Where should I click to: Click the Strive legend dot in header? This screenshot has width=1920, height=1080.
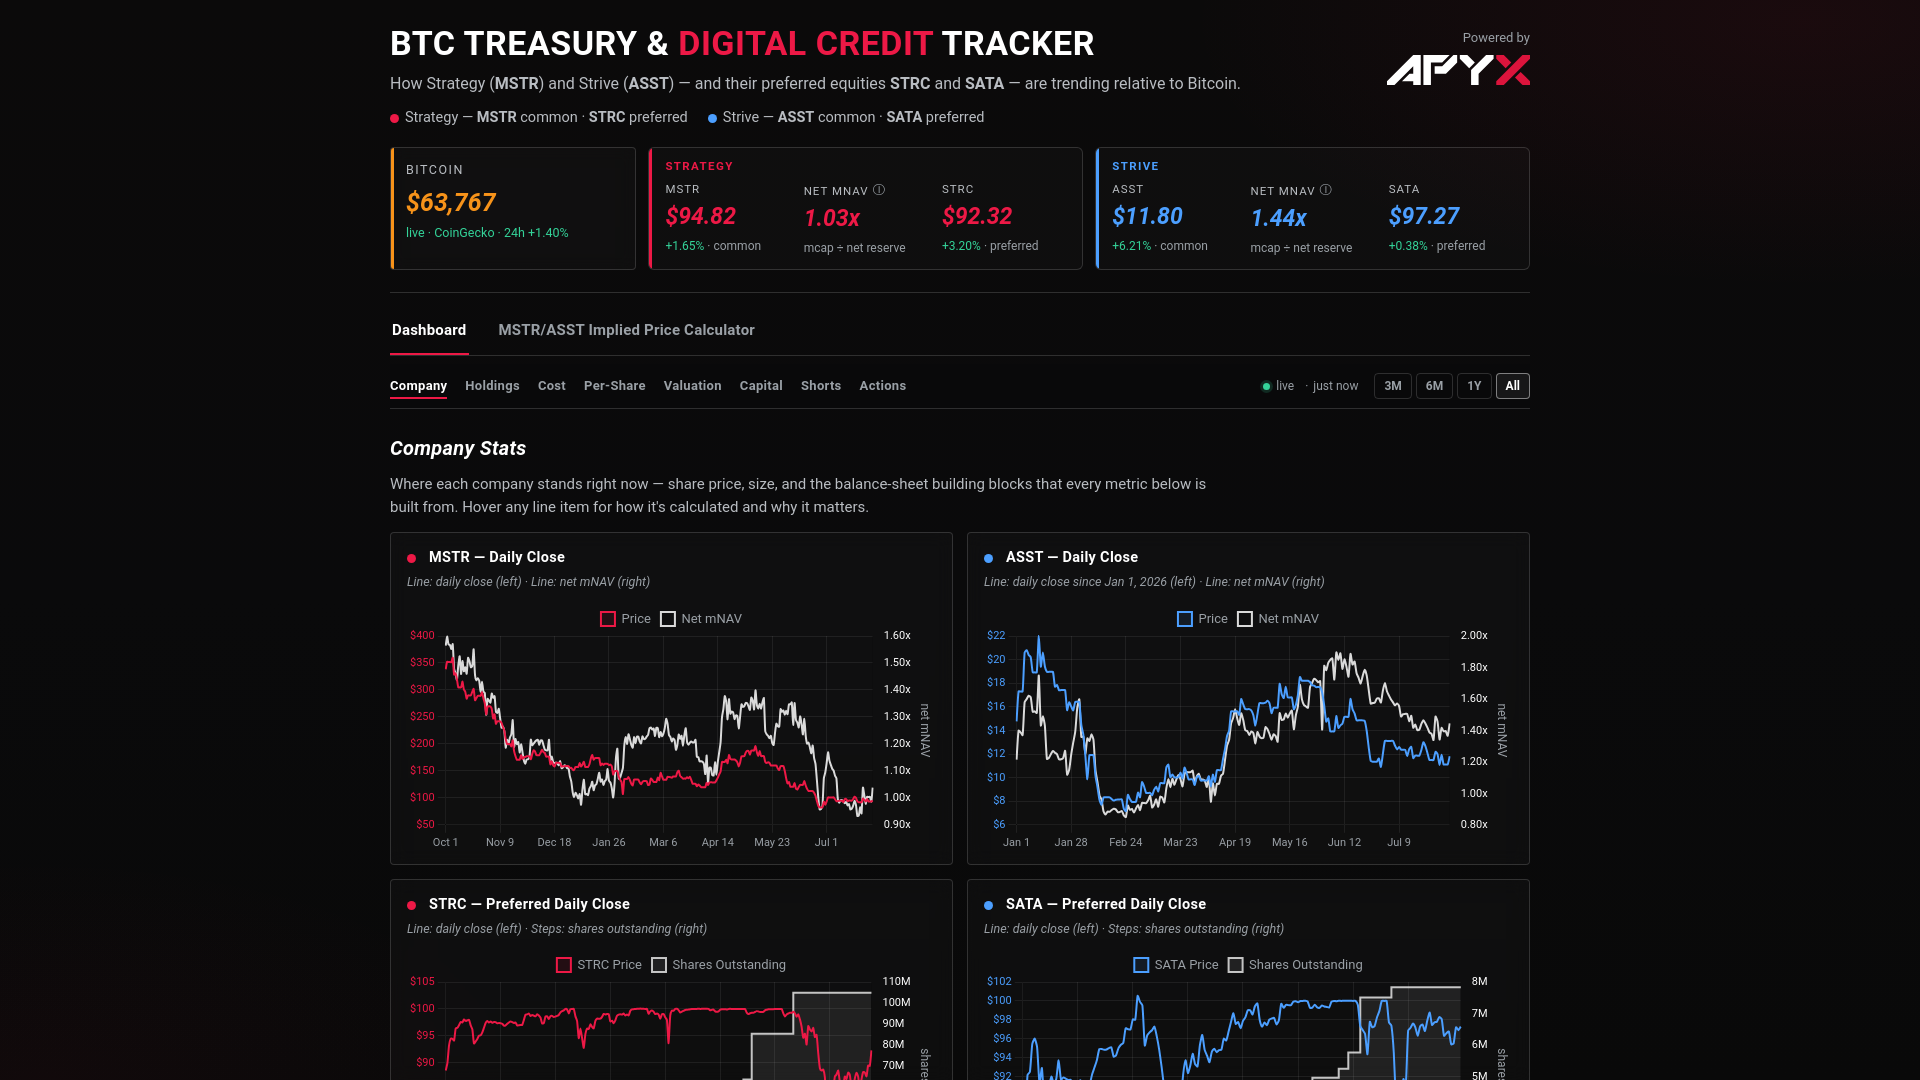(712, 118)
